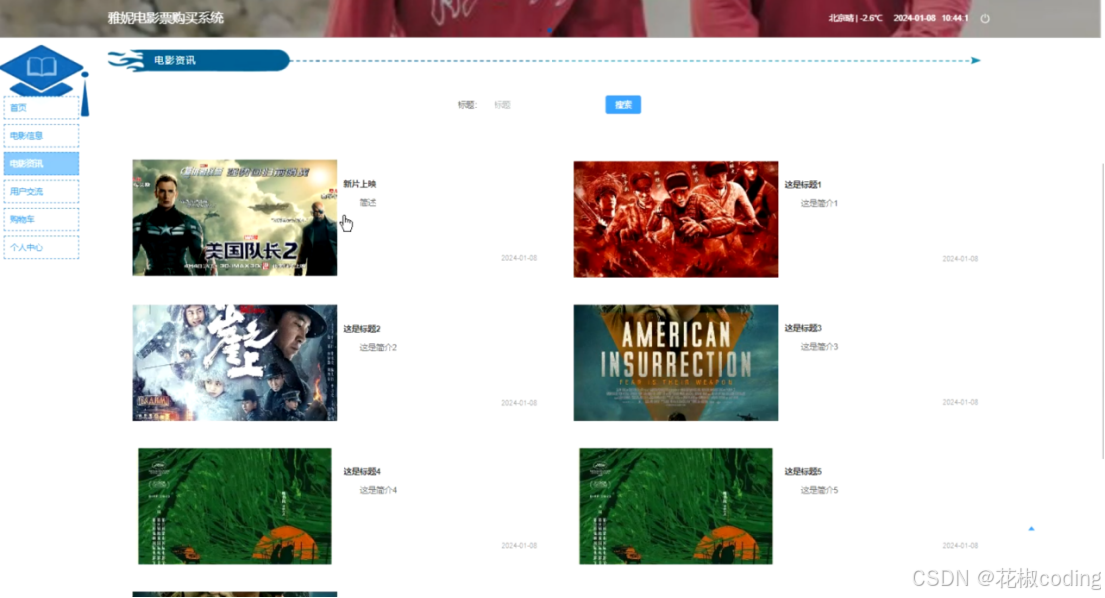The width and height of the screenshot is (1105, 598).
Task: Click the 雅妮电影票购买系统 site title
Action: (166, 18)
